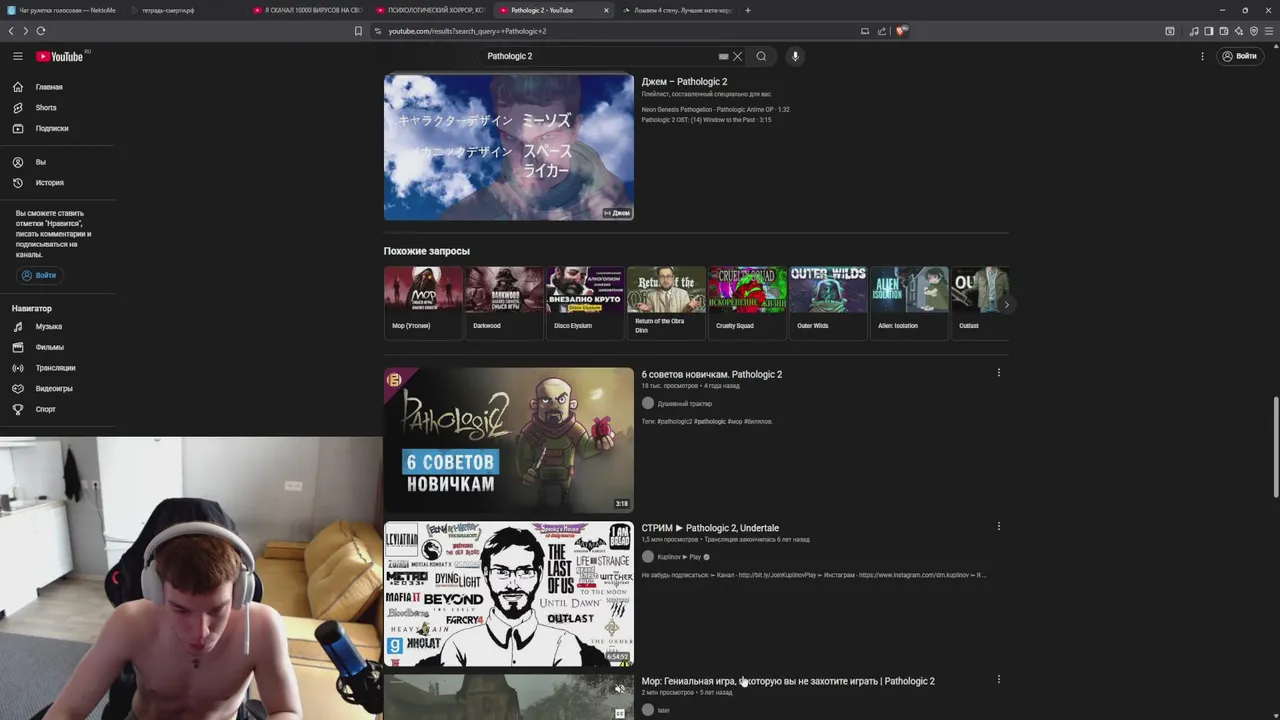Clear the search box with the X icon
Screen dimensions: 1280x720
pos(738,56)
